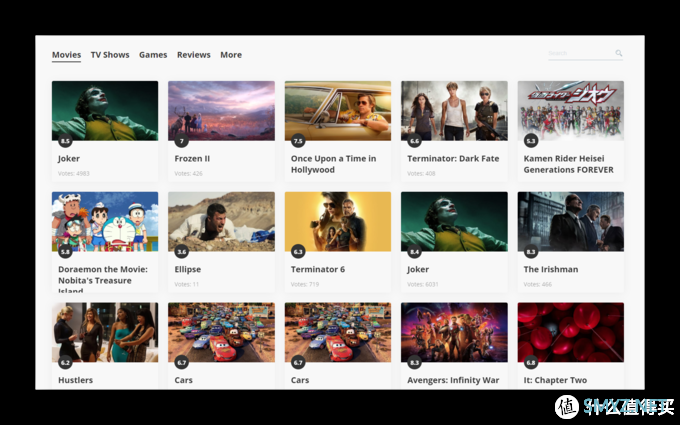Select the 'Votes: 408' text
The image size is (680, 425).
click(x=421, y=173)
